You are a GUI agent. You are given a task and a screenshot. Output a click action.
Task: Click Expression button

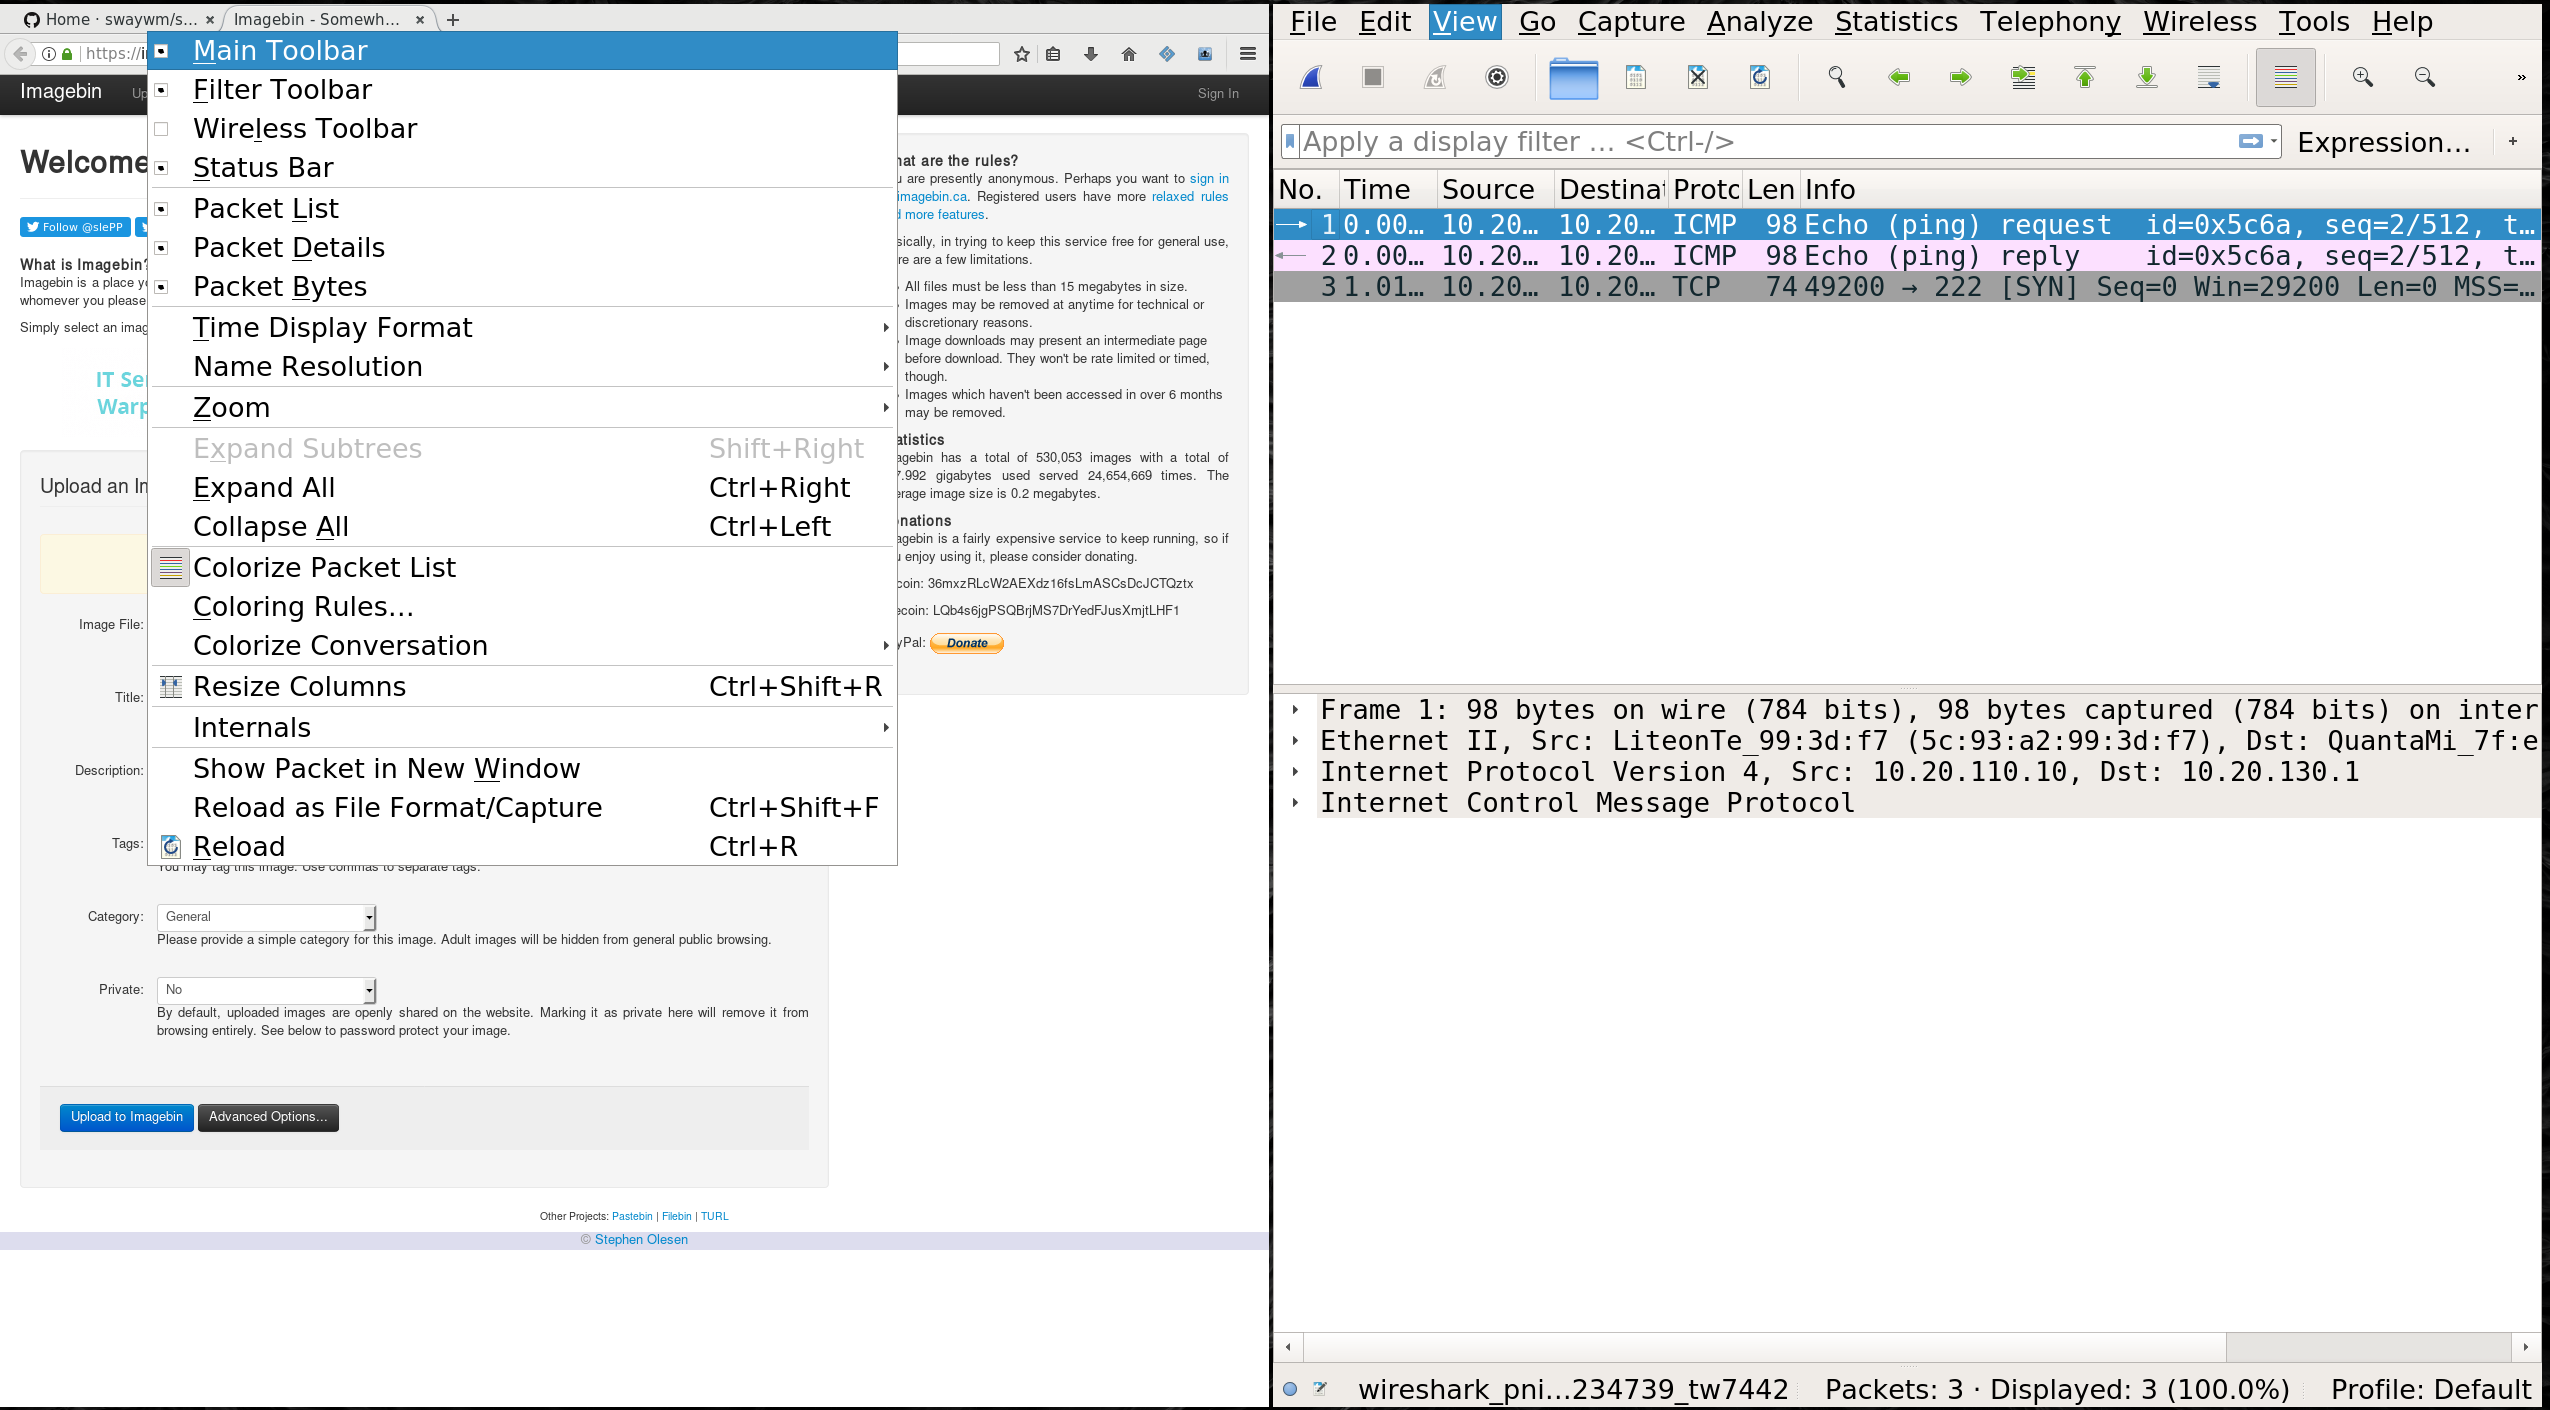coord(2384,142)
